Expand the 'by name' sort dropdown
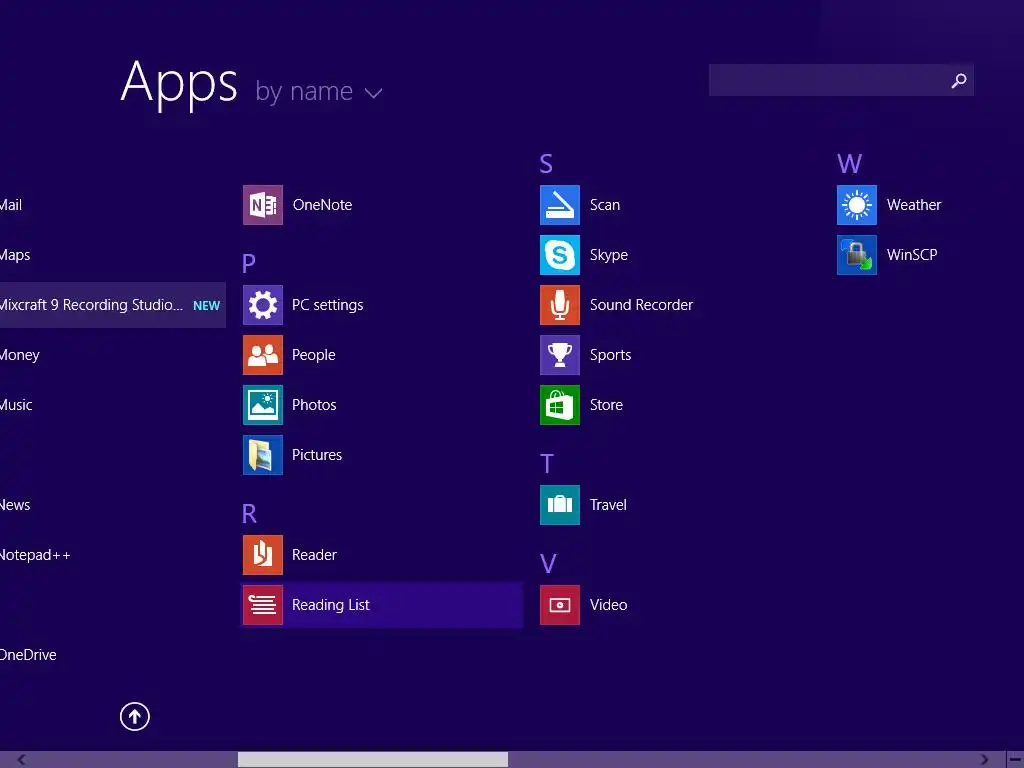The height and width of the screenshot is (768, 1024). point(318,92)
